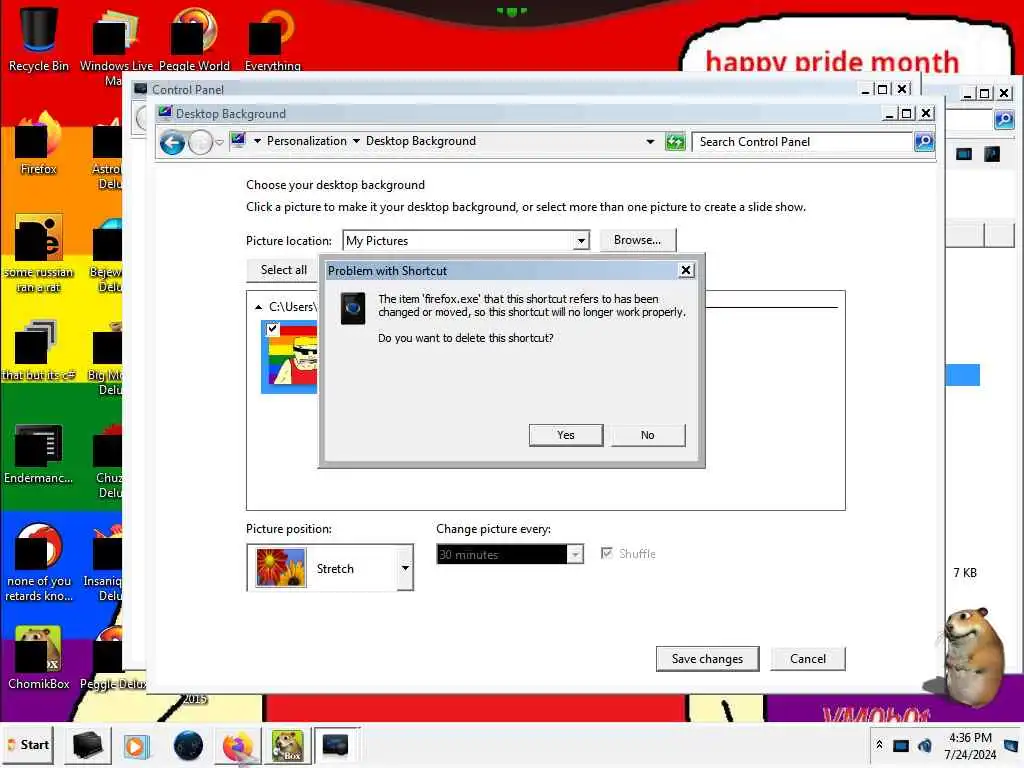Click the Show desktop tray icon

(x=1010, y=745)
